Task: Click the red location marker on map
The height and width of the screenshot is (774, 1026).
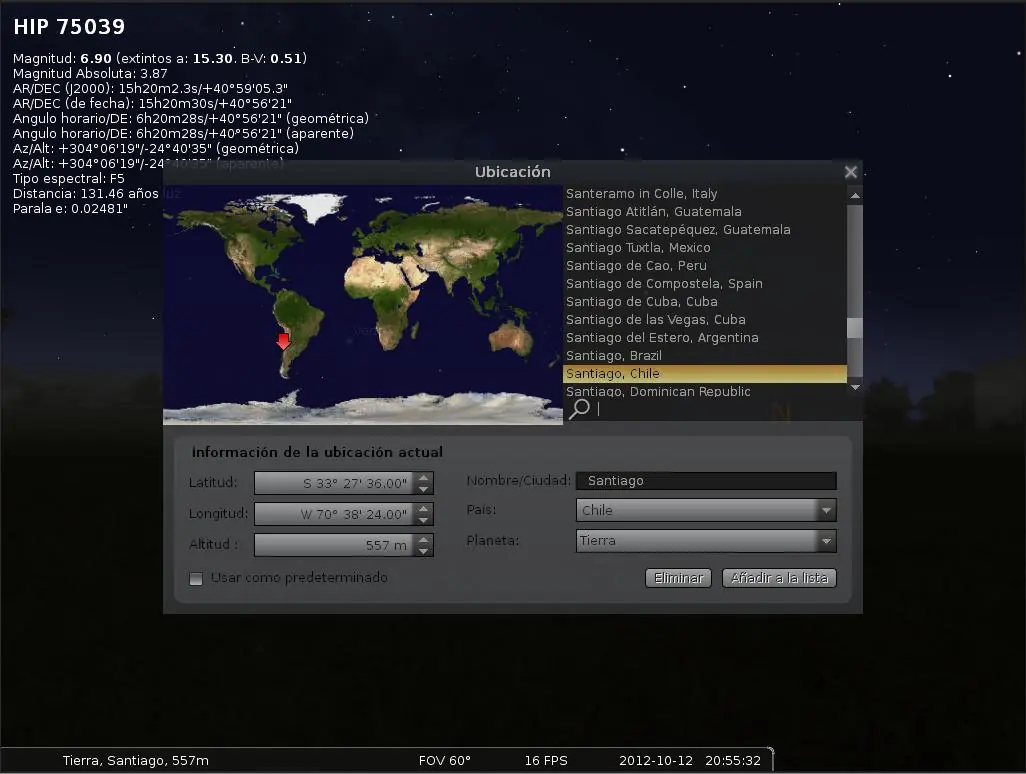Action: (x=283, y=341)
